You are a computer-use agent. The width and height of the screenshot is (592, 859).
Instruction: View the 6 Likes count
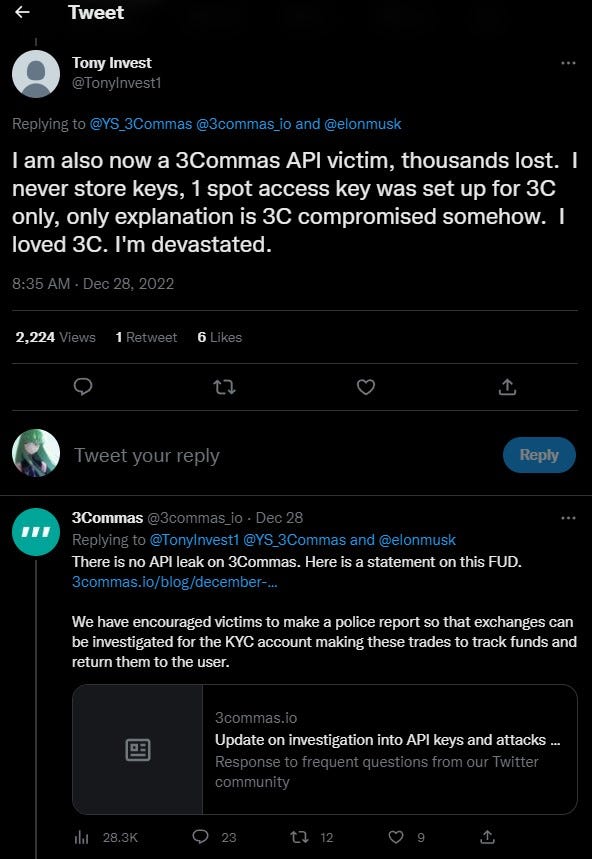pyautogui.click(x=220, y=337)
